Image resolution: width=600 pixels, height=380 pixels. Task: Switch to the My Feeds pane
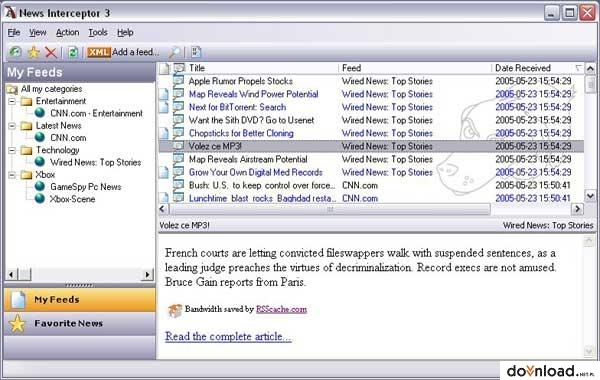tap(80, 300)
